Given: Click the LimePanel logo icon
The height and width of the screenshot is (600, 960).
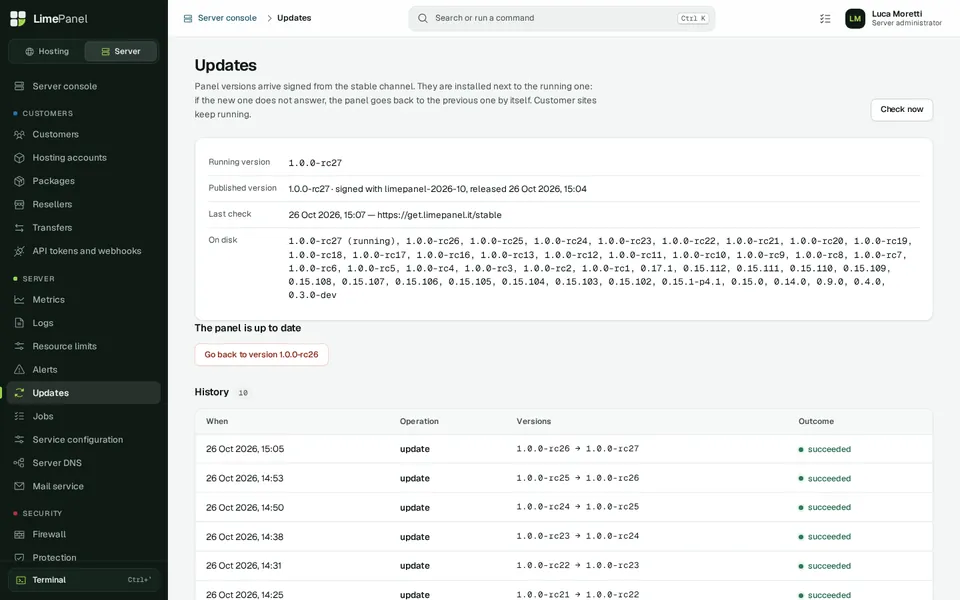Looking at the screenshot, I should click(x=18, y=18).
